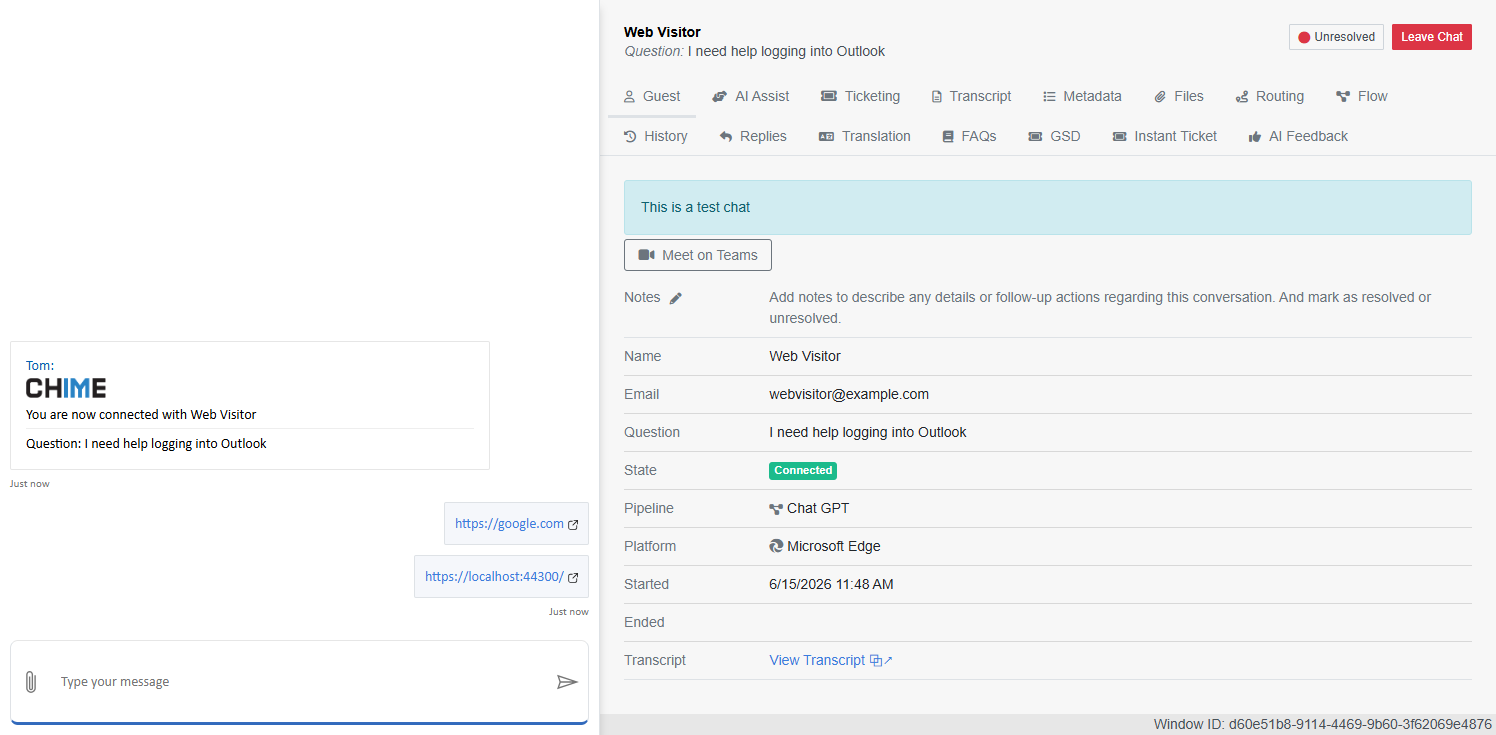
Task: Open the Replies tab
Action: [x=753, y=136]
